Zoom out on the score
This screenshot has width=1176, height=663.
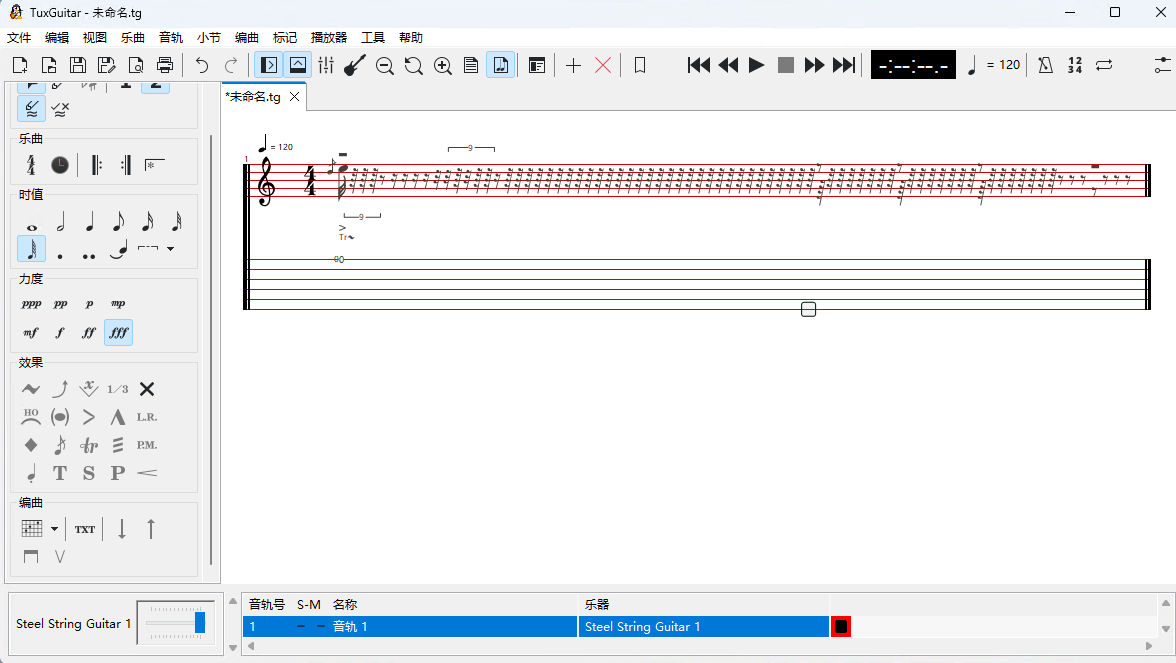[x=385, y=66]
